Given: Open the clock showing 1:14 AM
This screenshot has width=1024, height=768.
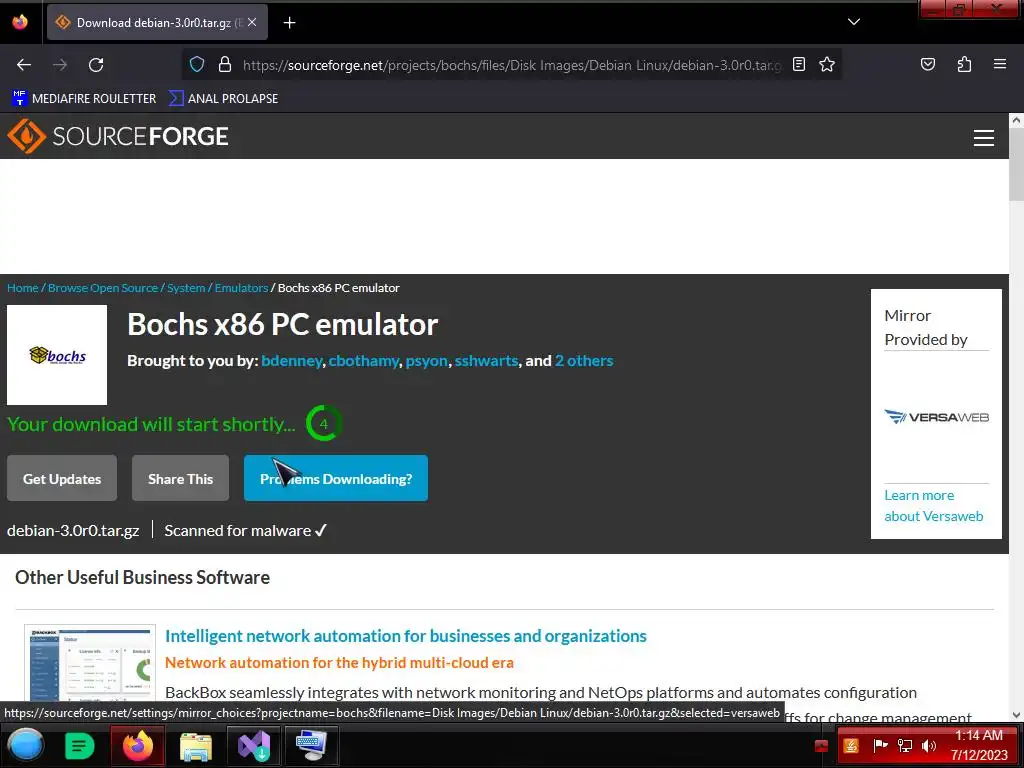Looking at the screenshot, I should tap(979, 745).
